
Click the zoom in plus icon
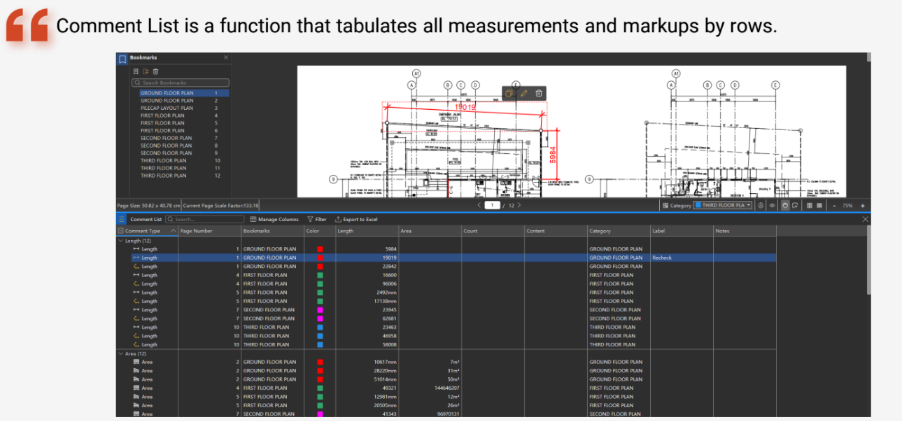[863, 205]
